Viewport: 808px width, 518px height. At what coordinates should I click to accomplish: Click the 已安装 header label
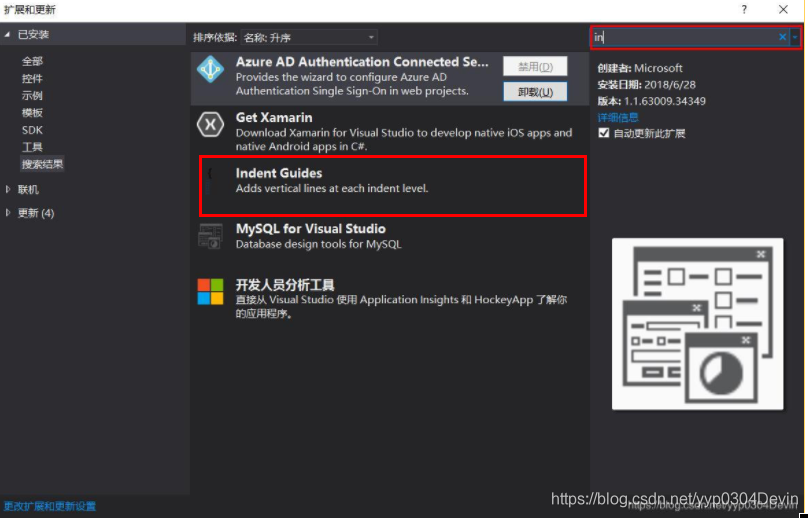coord(33,35)
